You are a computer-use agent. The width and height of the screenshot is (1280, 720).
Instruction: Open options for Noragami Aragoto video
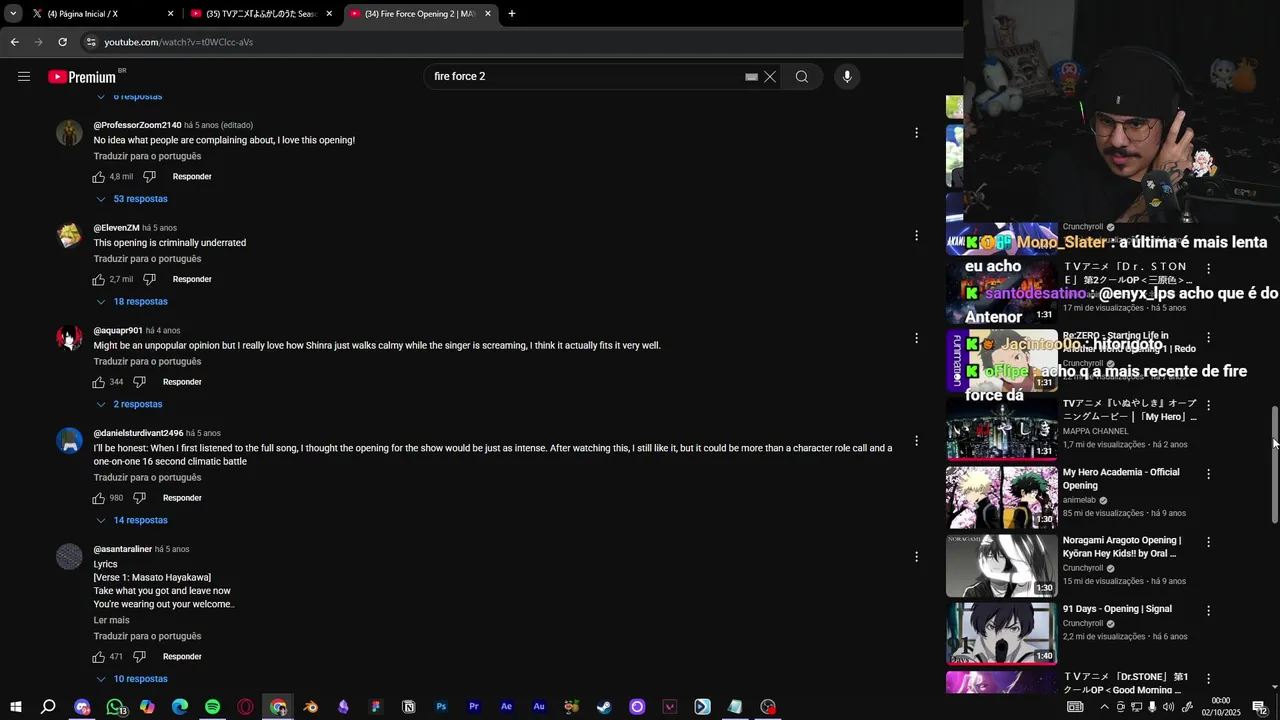[1208, 542]
